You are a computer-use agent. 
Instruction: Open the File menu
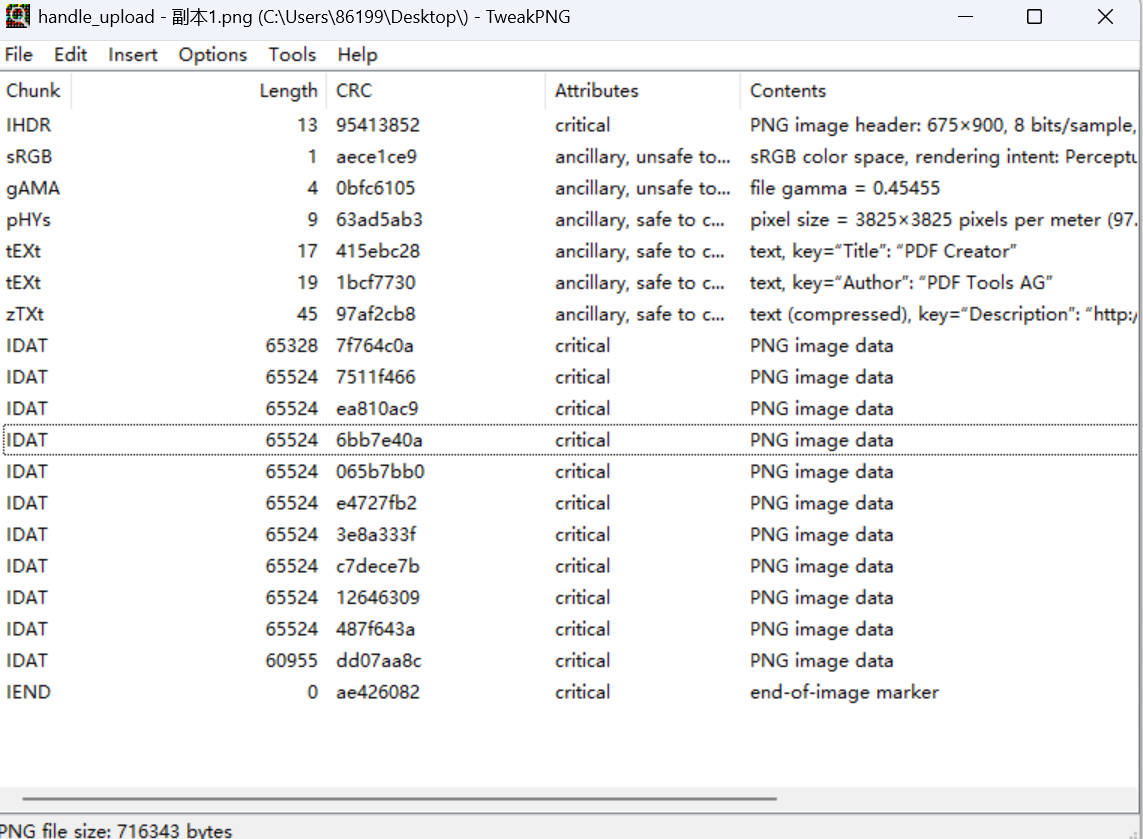(19, 55)
